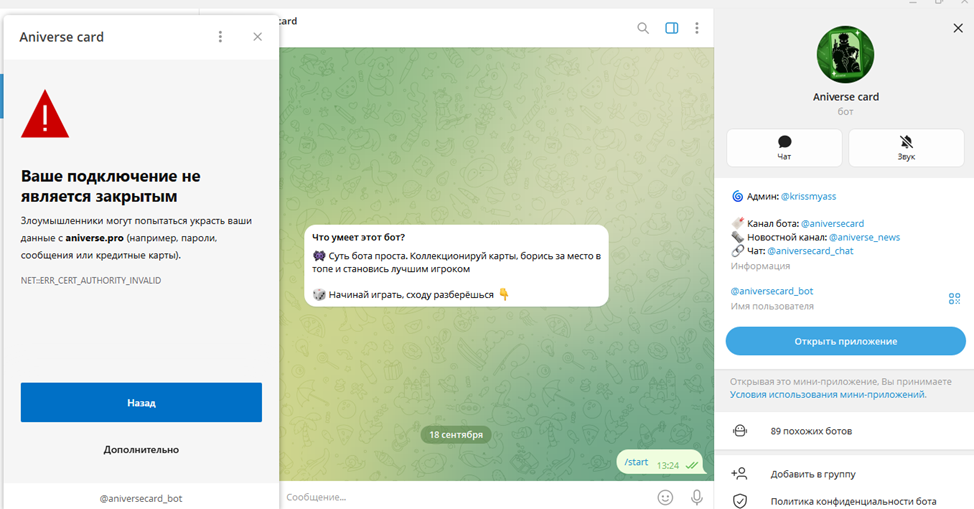Open @aniversecard channel link
The image size is (974, 509).
832,224
